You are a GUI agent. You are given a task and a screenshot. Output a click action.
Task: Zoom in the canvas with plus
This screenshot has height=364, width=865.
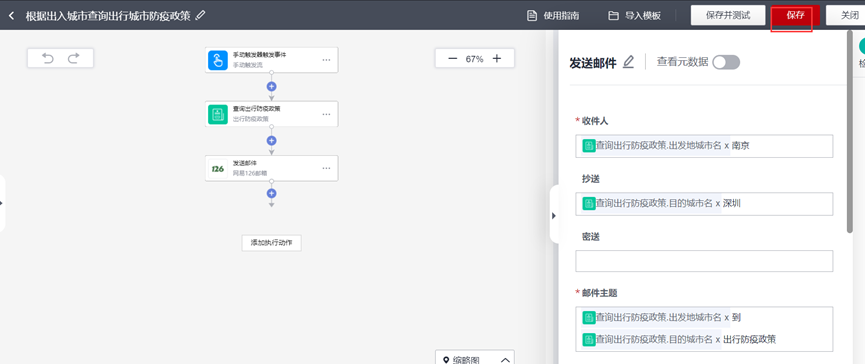click(x=496, y=58)
